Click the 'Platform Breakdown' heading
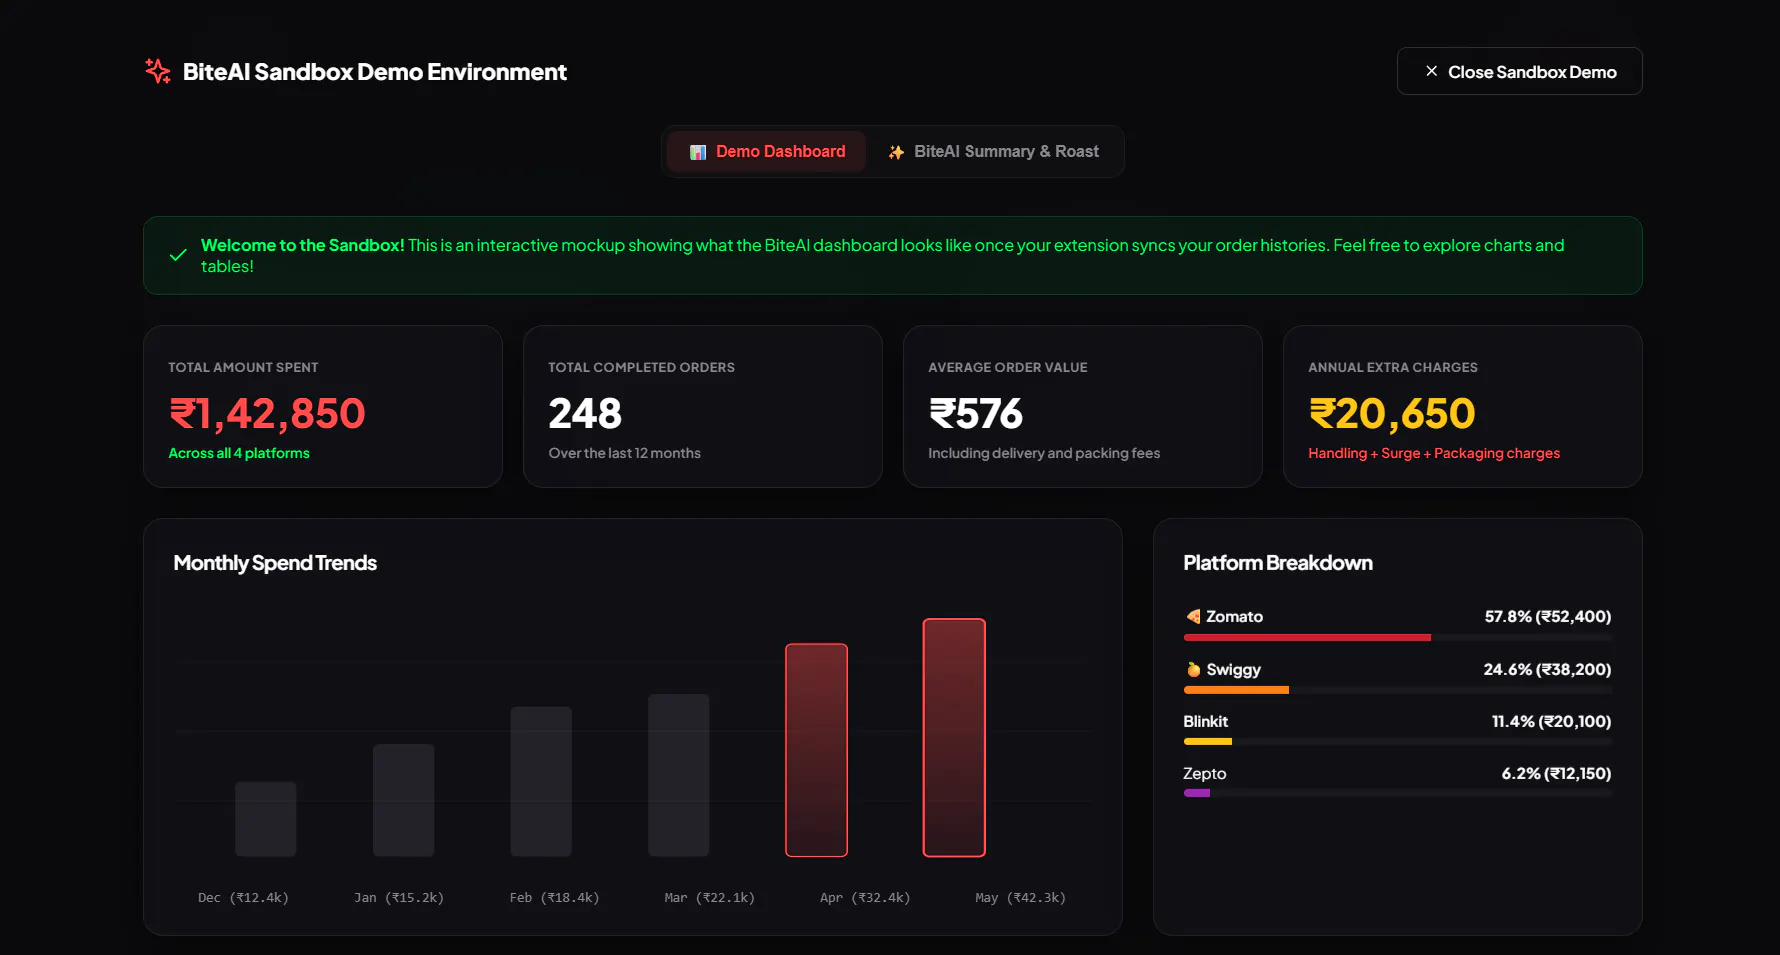 click(x=1278, y=563)
